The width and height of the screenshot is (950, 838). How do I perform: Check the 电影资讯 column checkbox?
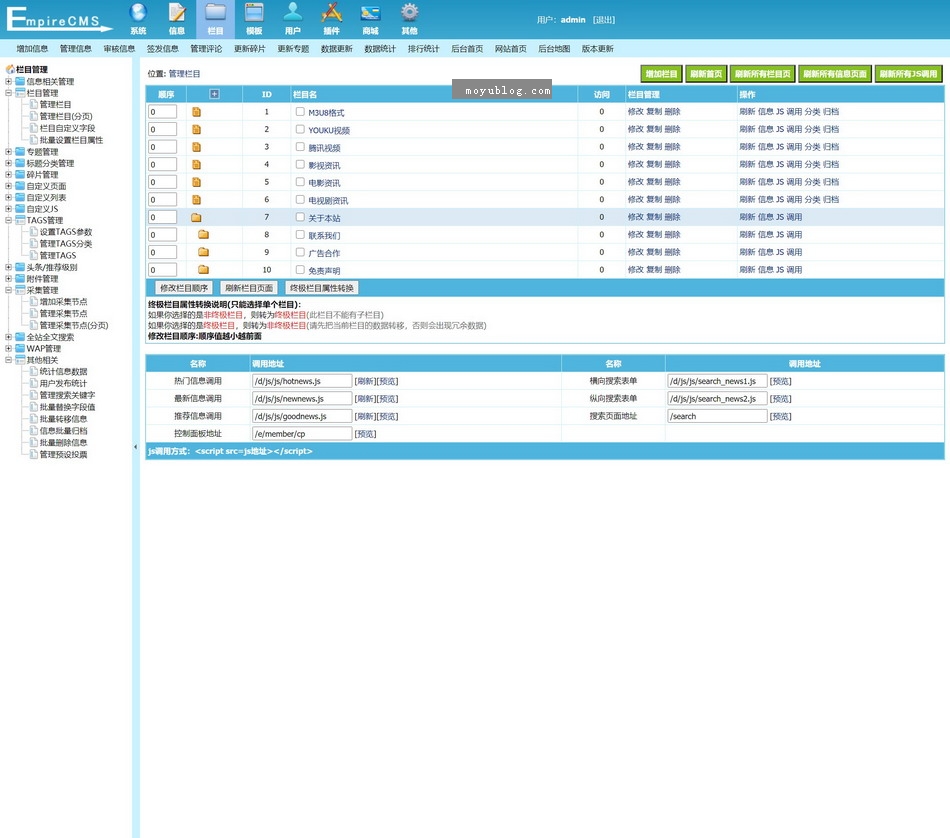click(300, 182)
